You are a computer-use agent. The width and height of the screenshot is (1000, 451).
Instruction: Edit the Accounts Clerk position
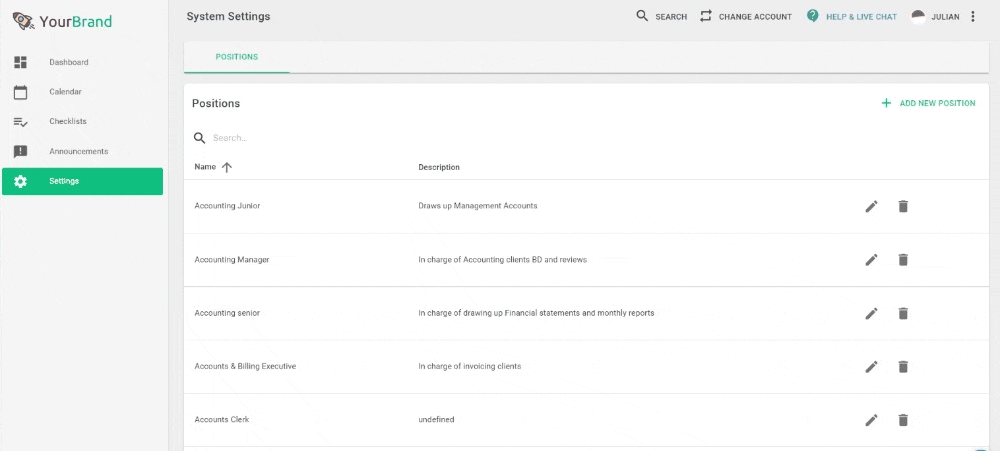point(871,420)
